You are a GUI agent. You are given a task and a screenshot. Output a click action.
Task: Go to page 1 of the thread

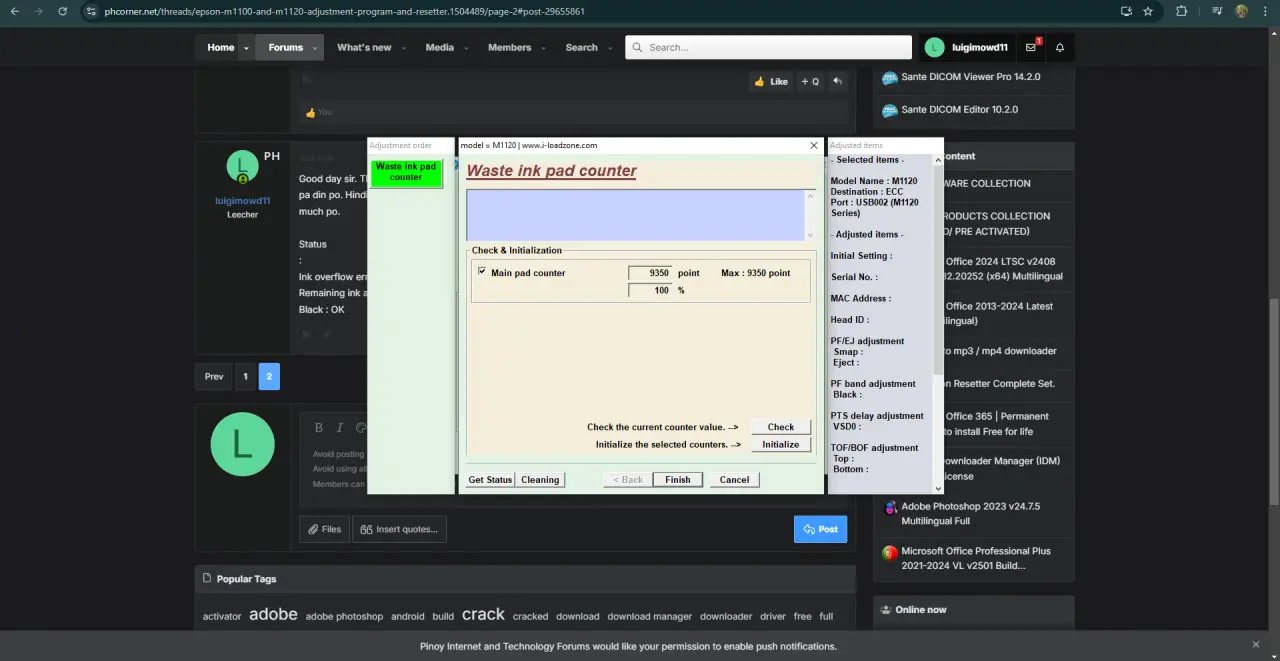tap(245, 376)
